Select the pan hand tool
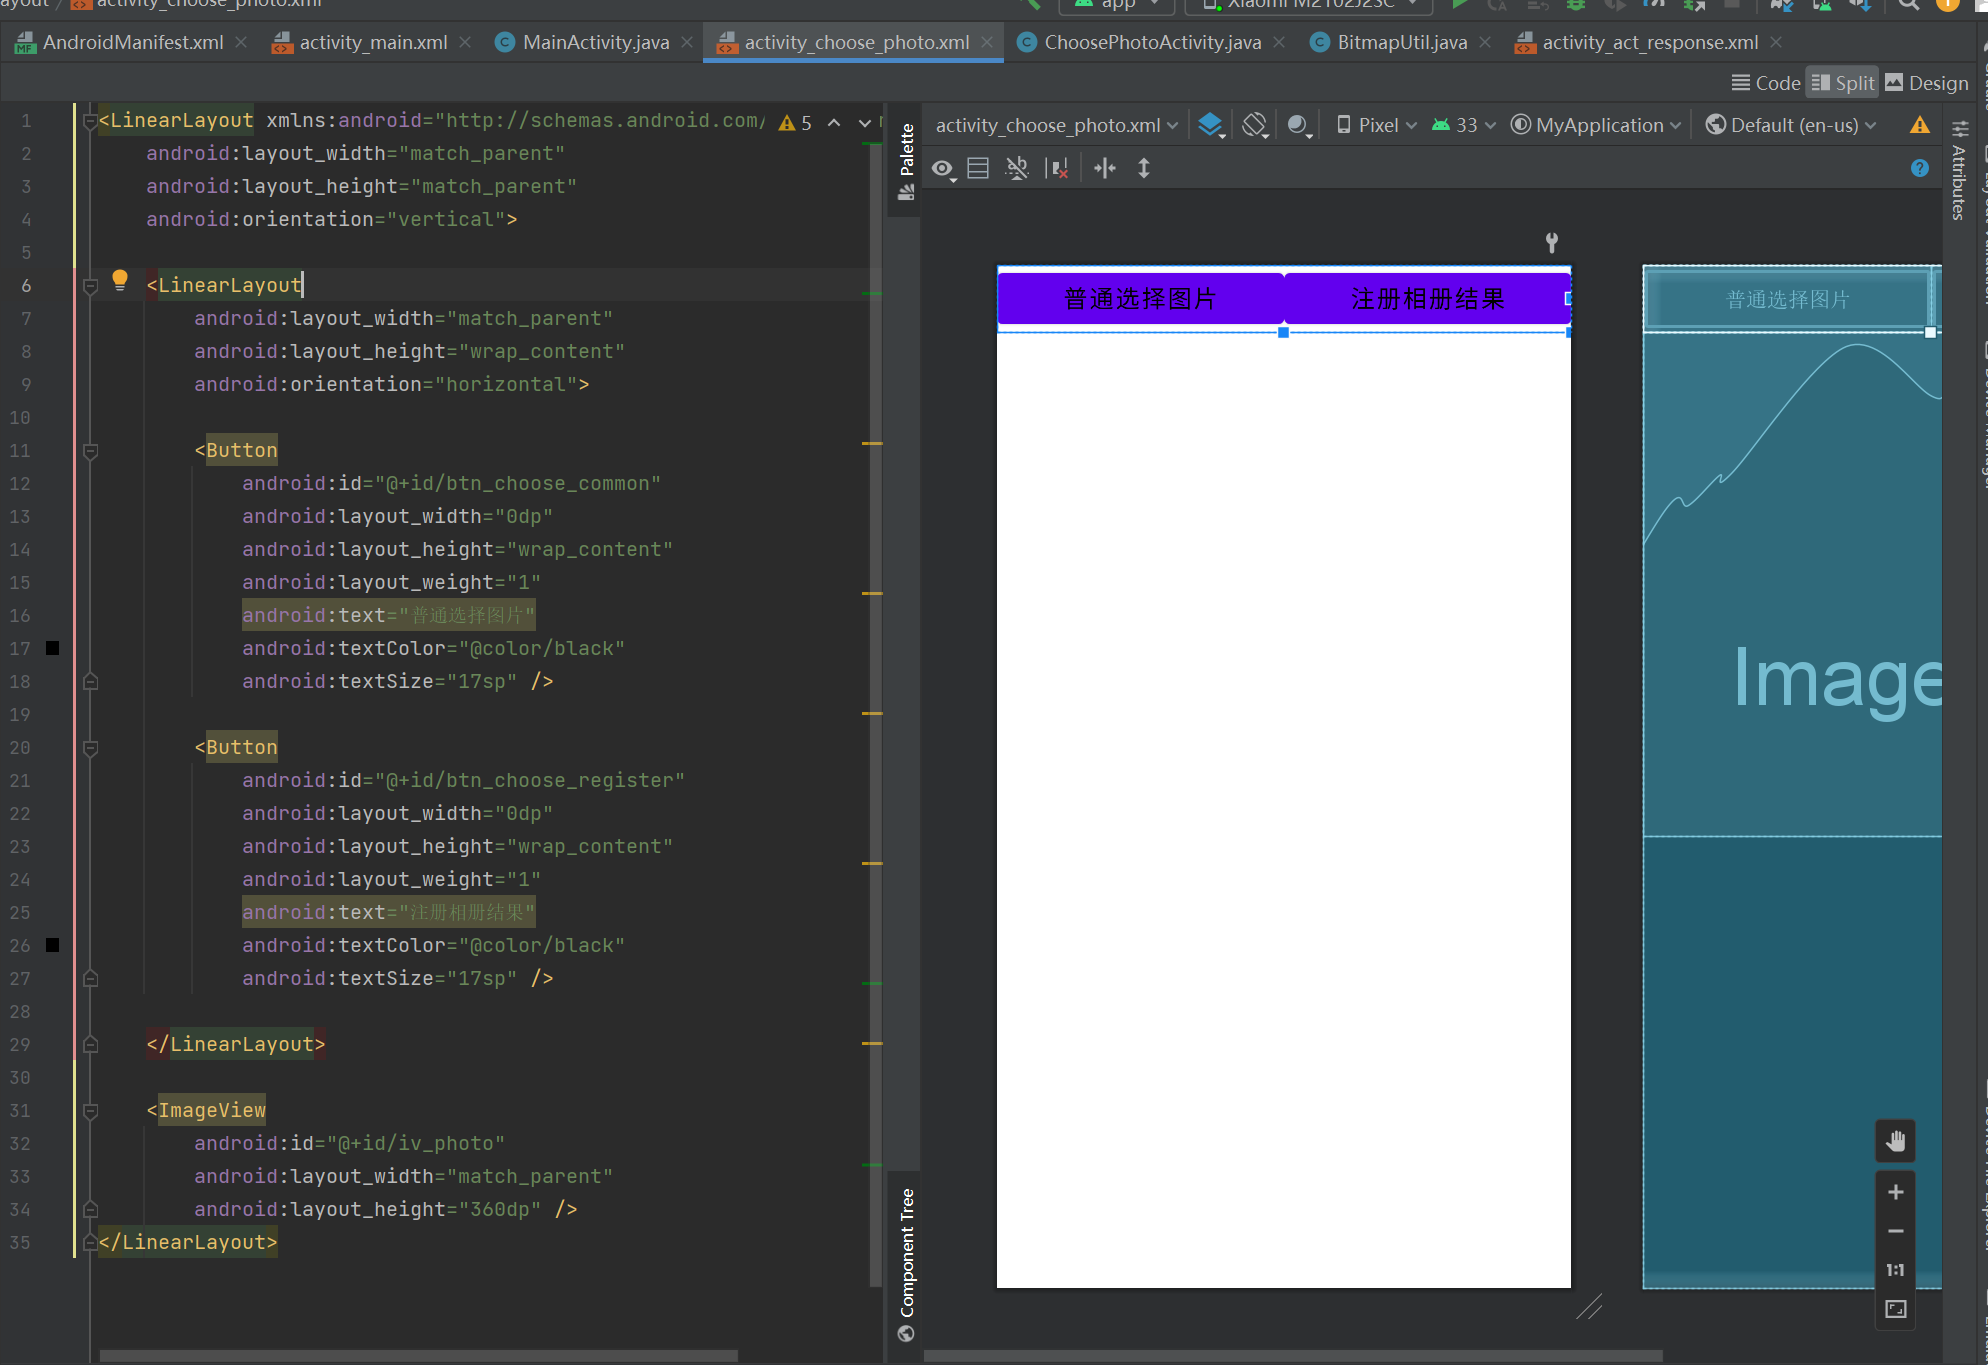Viewport: 1988px width, 1365px height. 1895,1141
